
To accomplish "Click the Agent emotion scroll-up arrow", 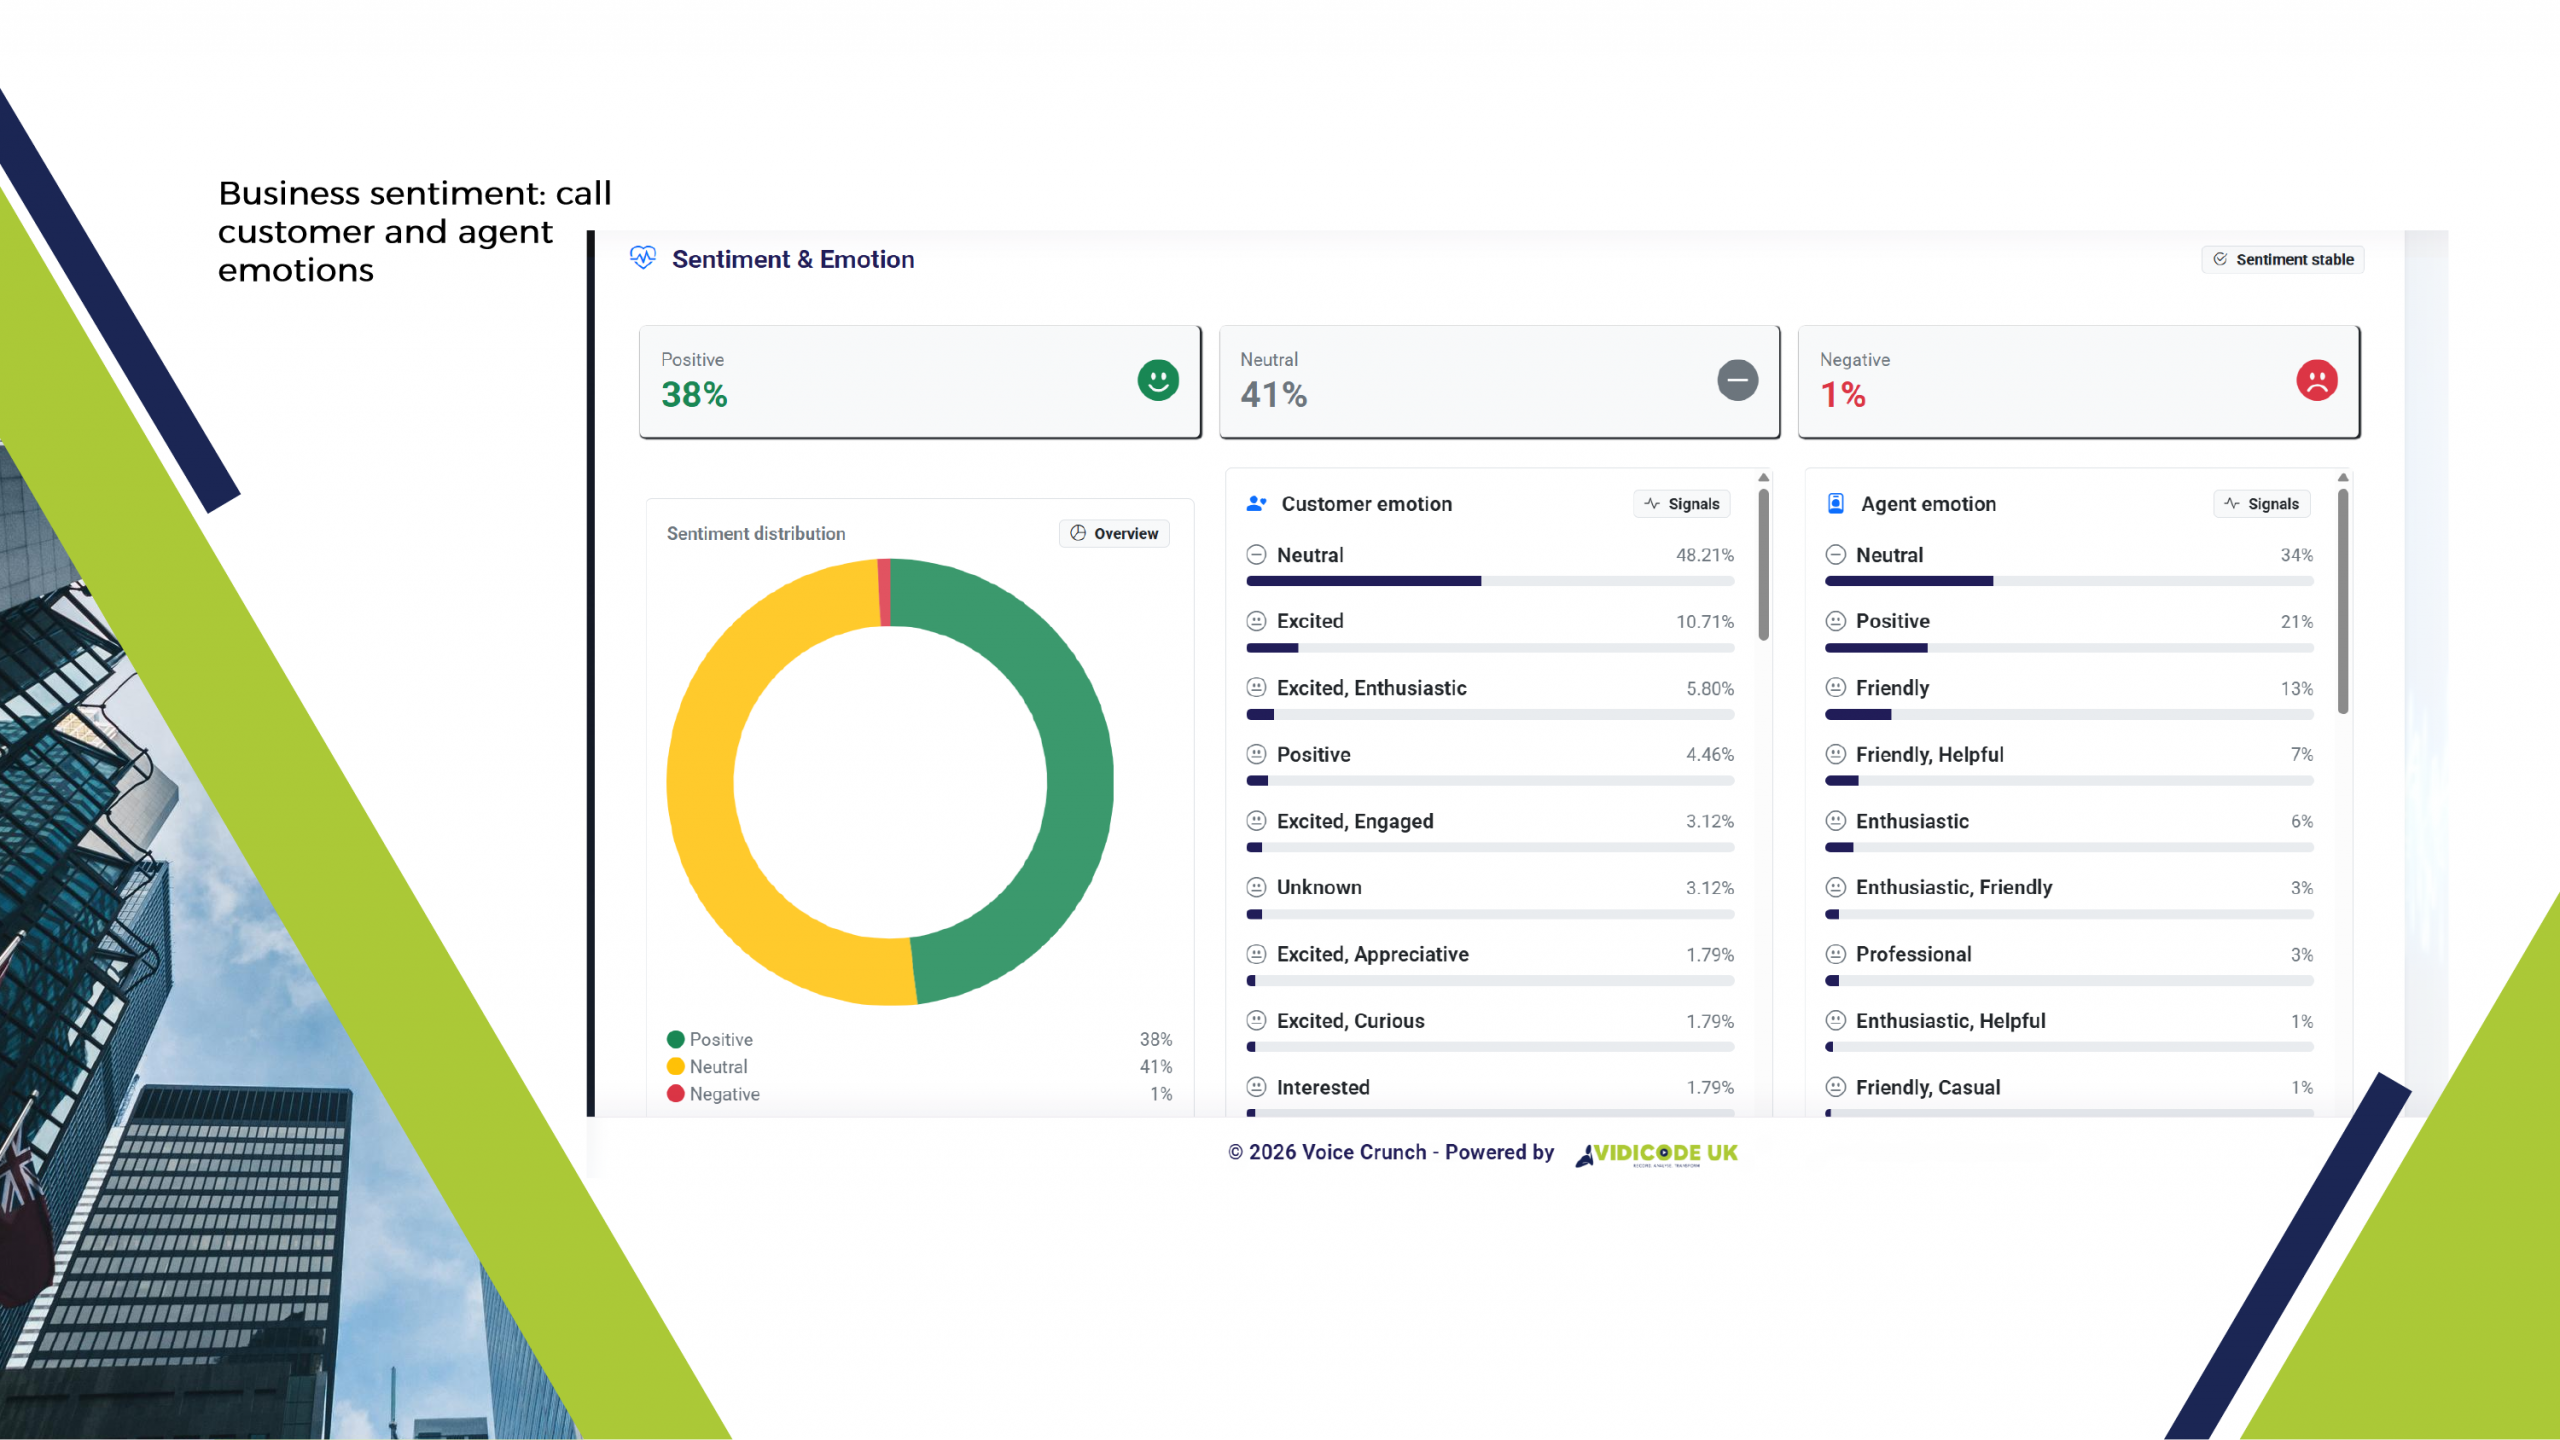I will click(2342, 478).
